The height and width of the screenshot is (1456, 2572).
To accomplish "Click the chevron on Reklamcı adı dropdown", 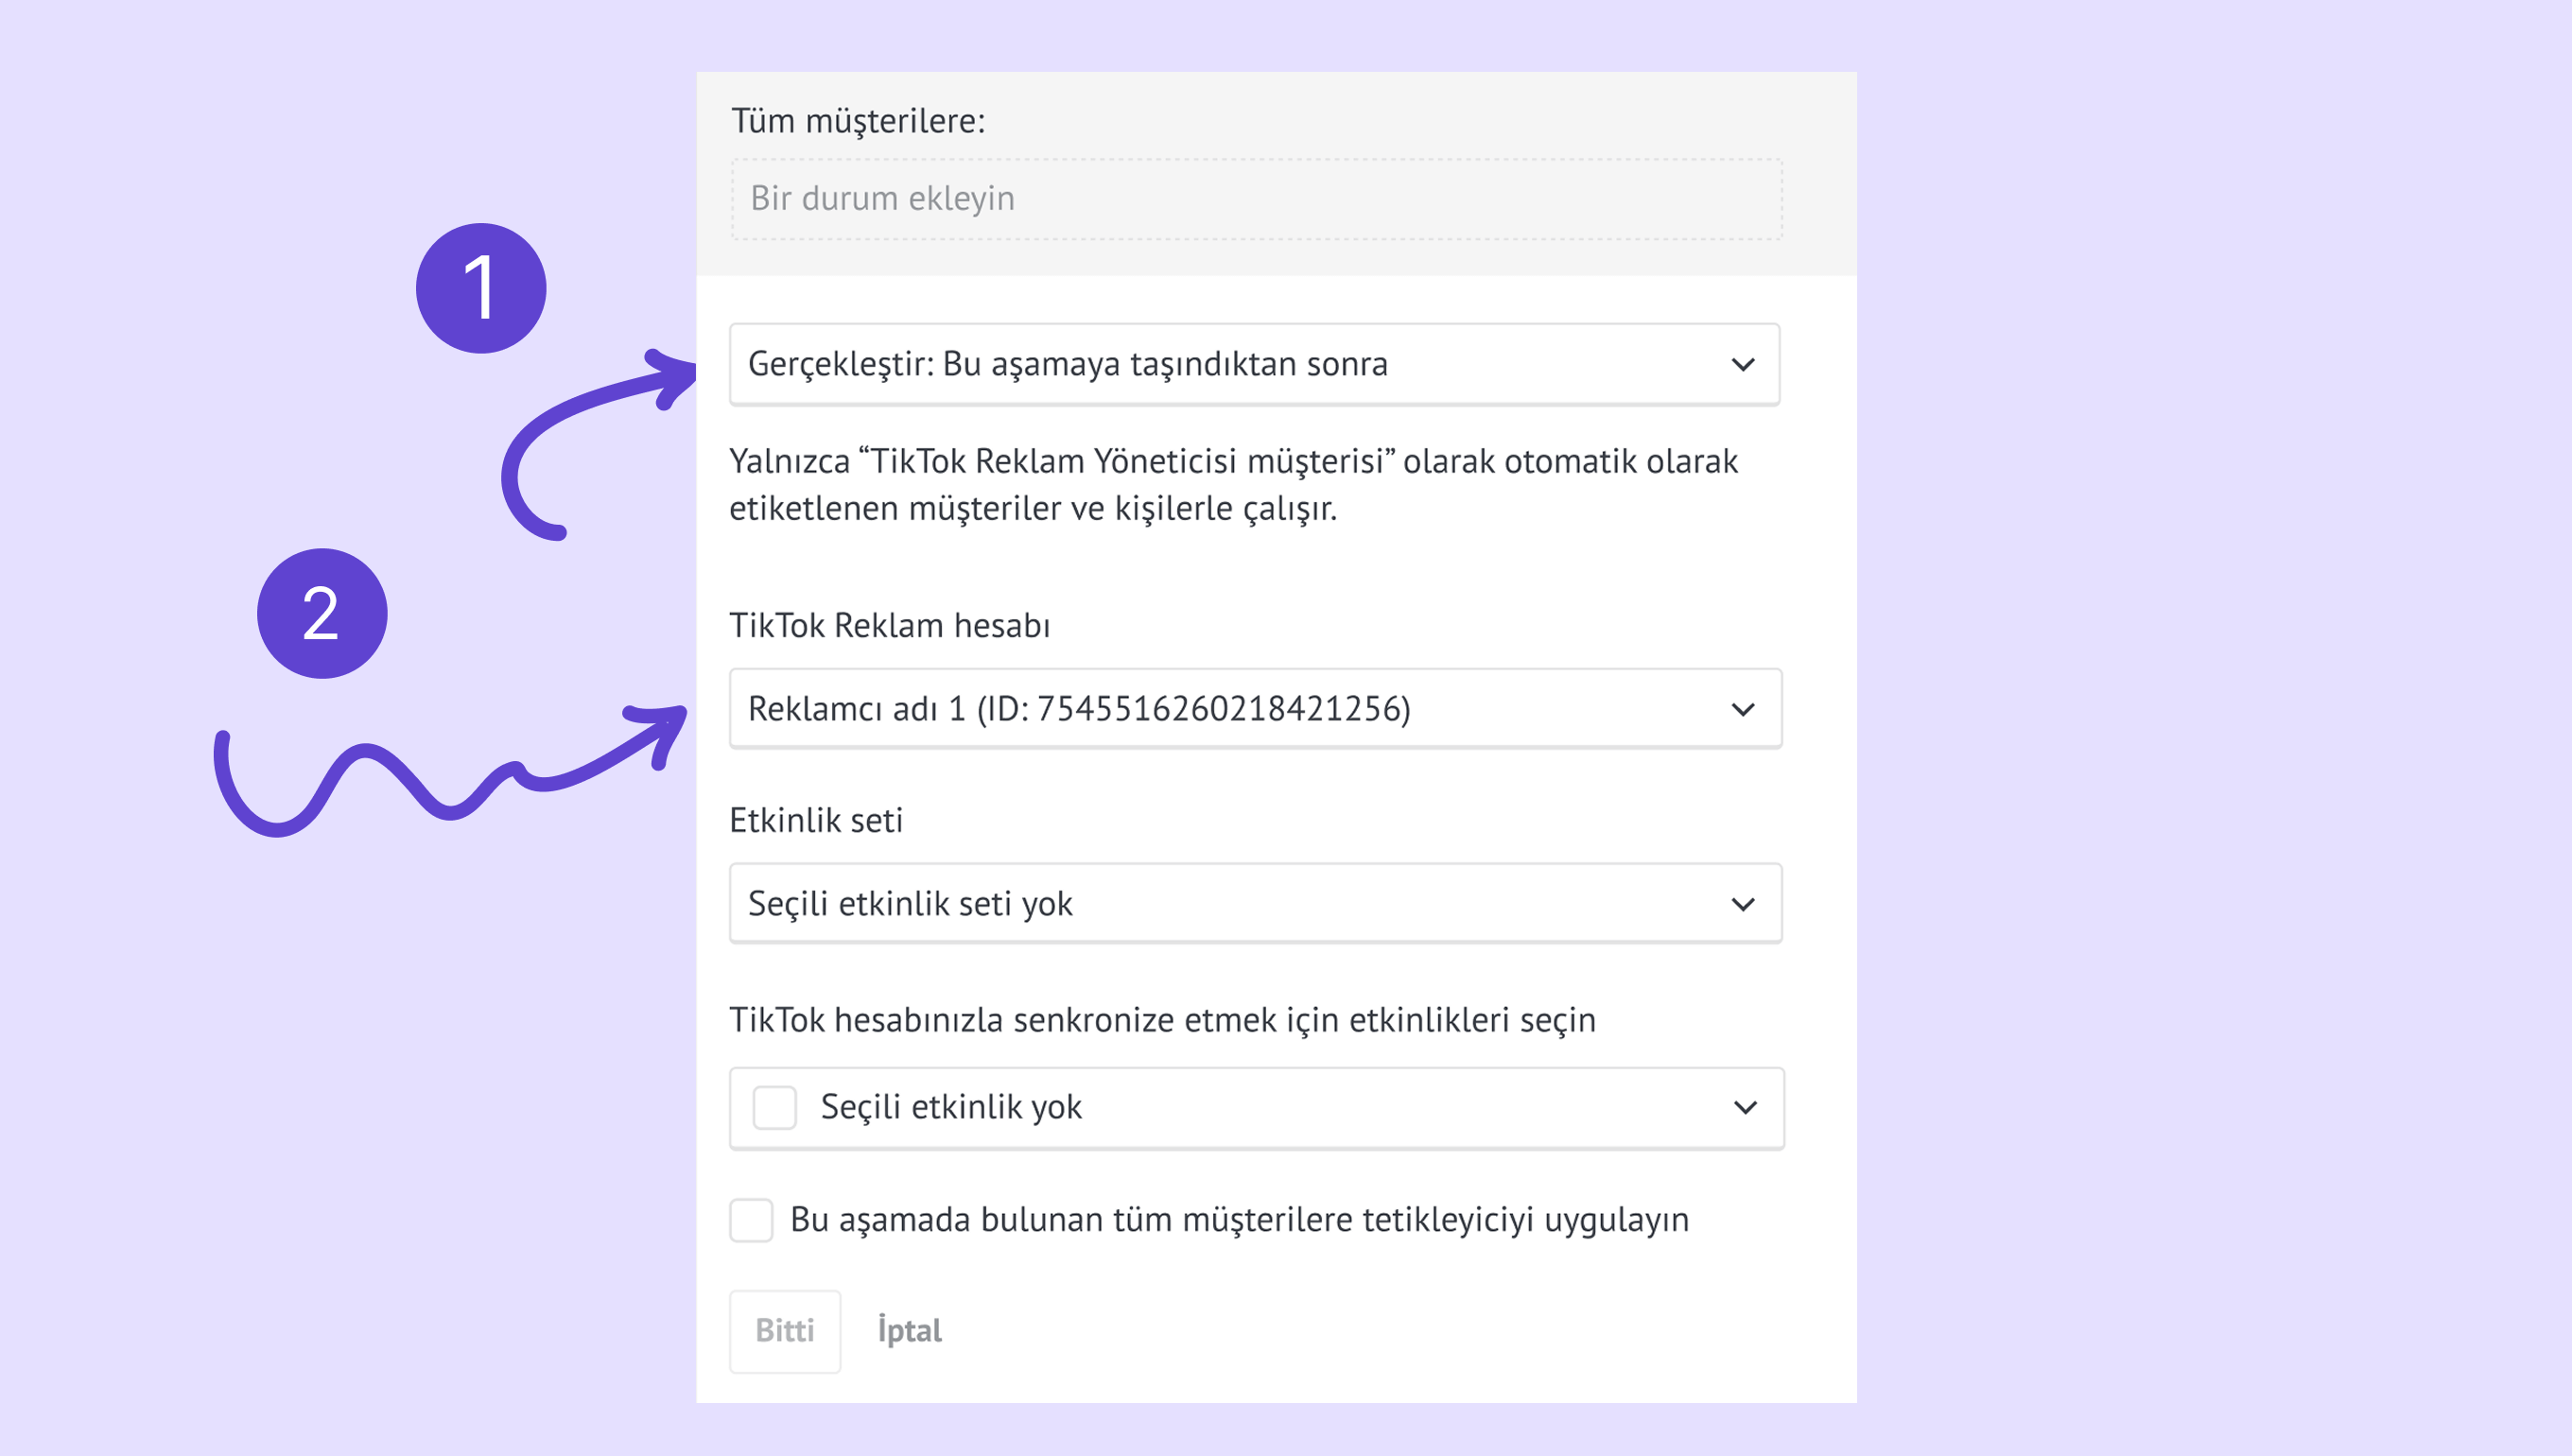I will (1742, 710).
